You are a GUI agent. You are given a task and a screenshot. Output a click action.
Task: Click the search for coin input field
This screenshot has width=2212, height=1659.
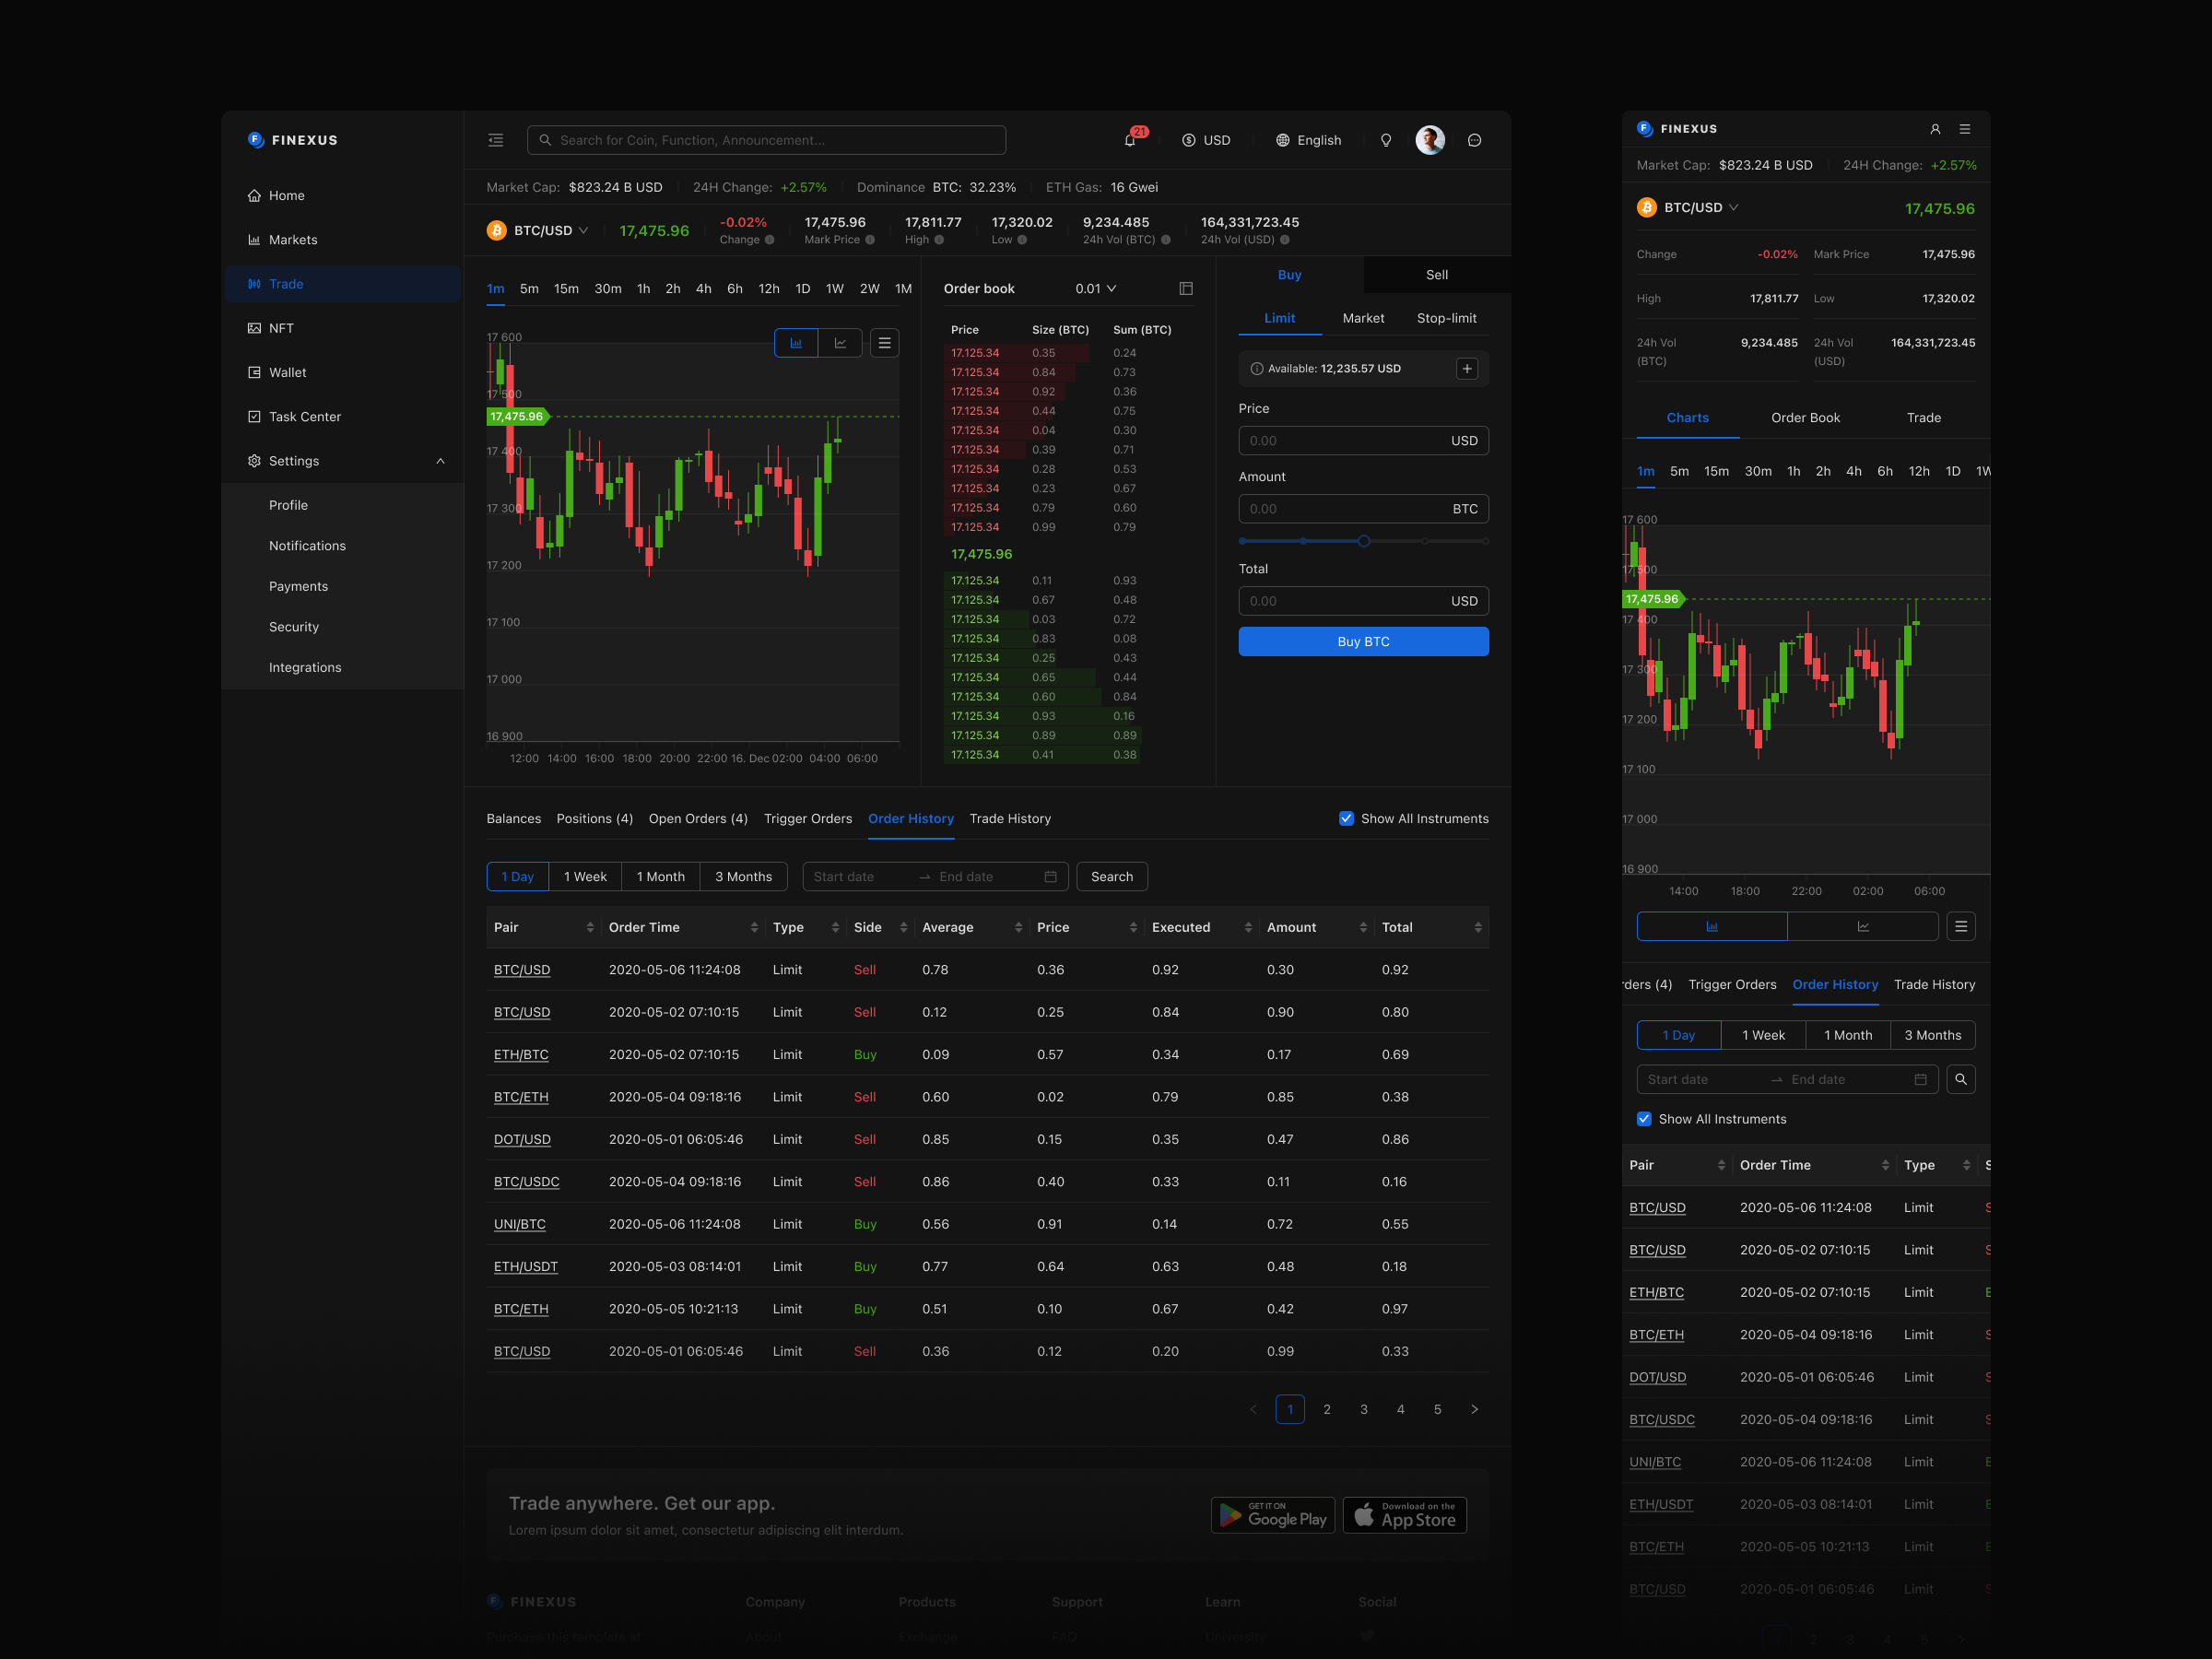[766, 140]
